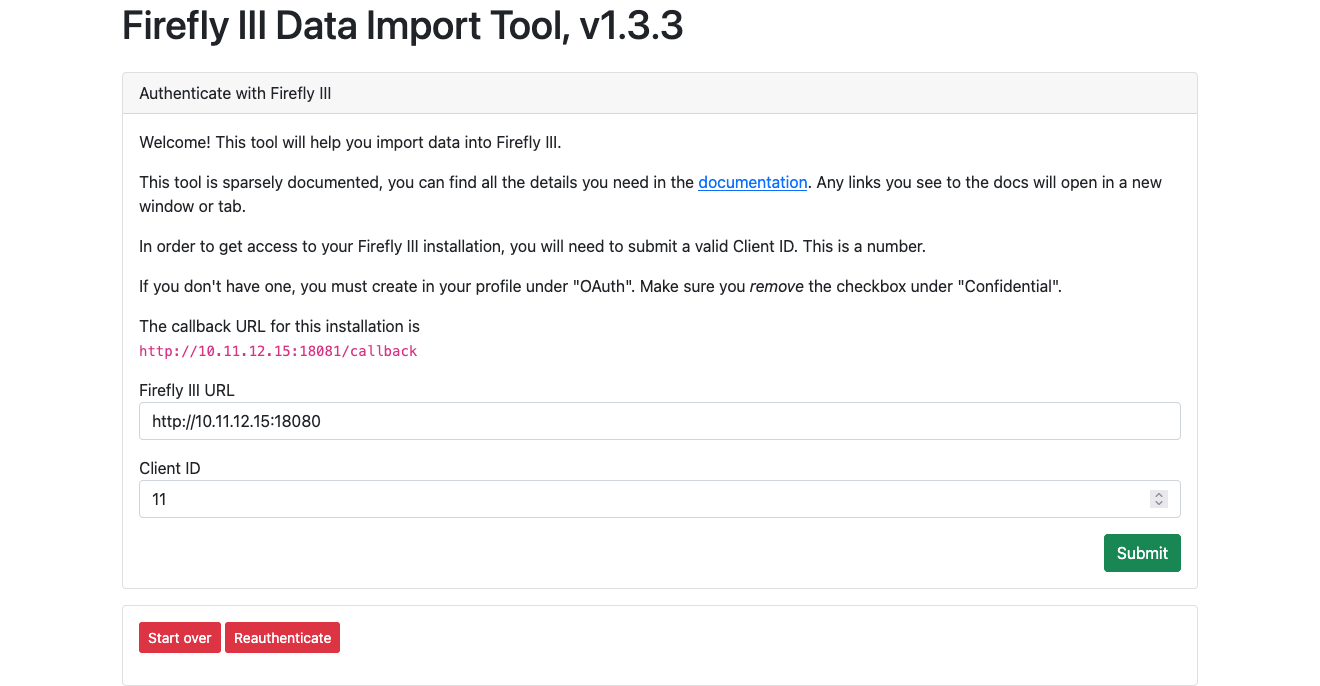Focus the Firefly III URL field
This screenshot has height=686, width=1320.
[x=659, y=421]
